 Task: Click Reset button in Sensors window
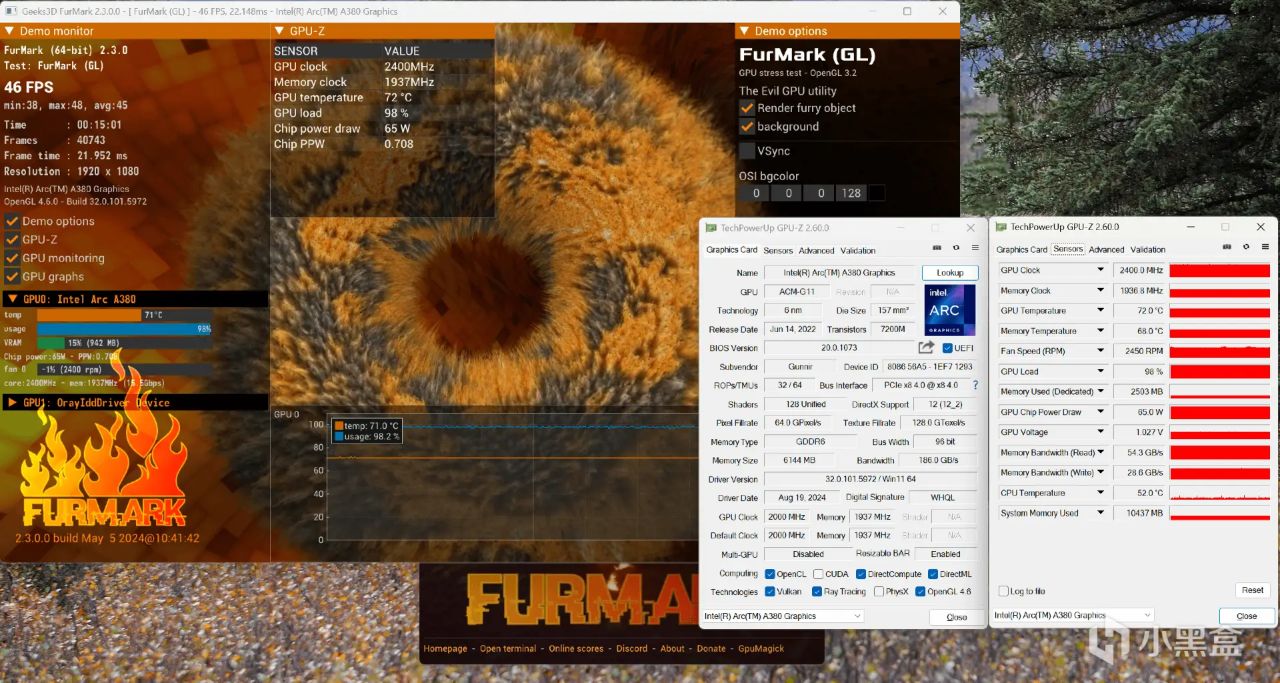[1252, 590]
